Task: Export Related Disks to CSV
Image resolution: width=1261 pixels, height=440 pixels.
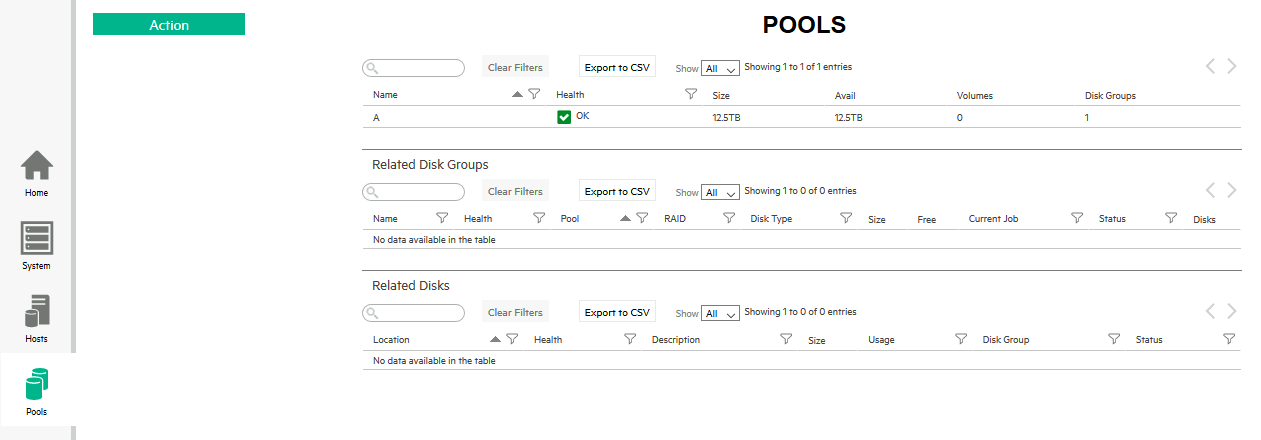Action: coord(617,312)
